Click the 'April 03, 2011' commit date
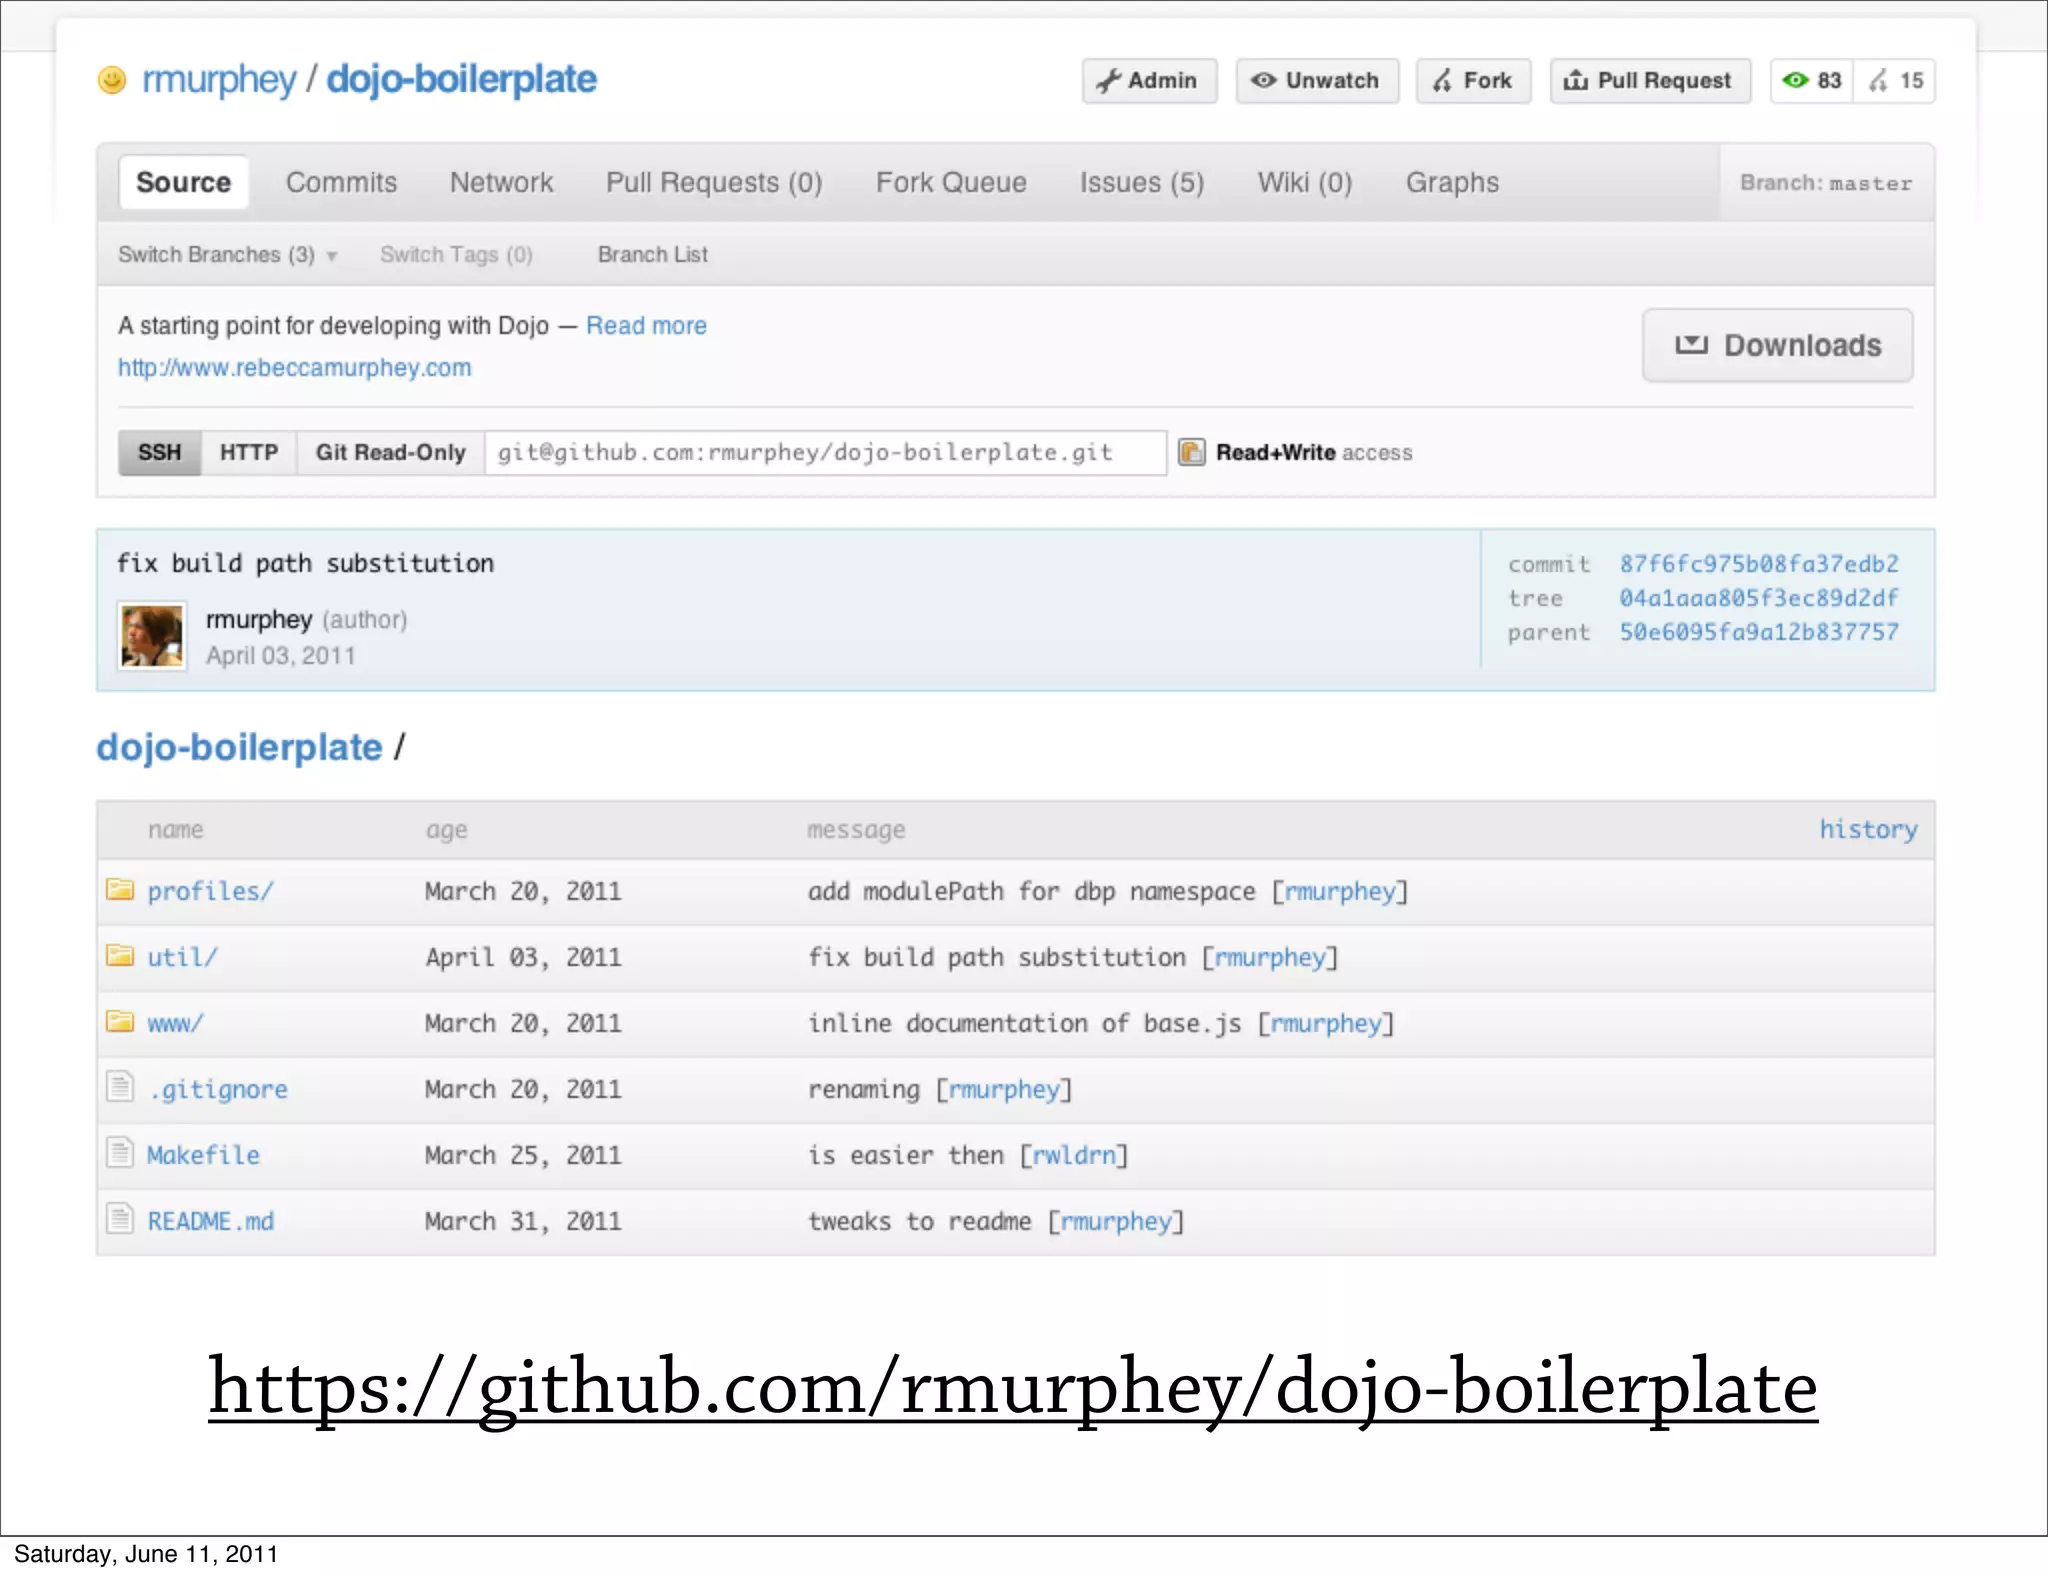This screenshot has width=2048, height=1576. click(281, 656)
